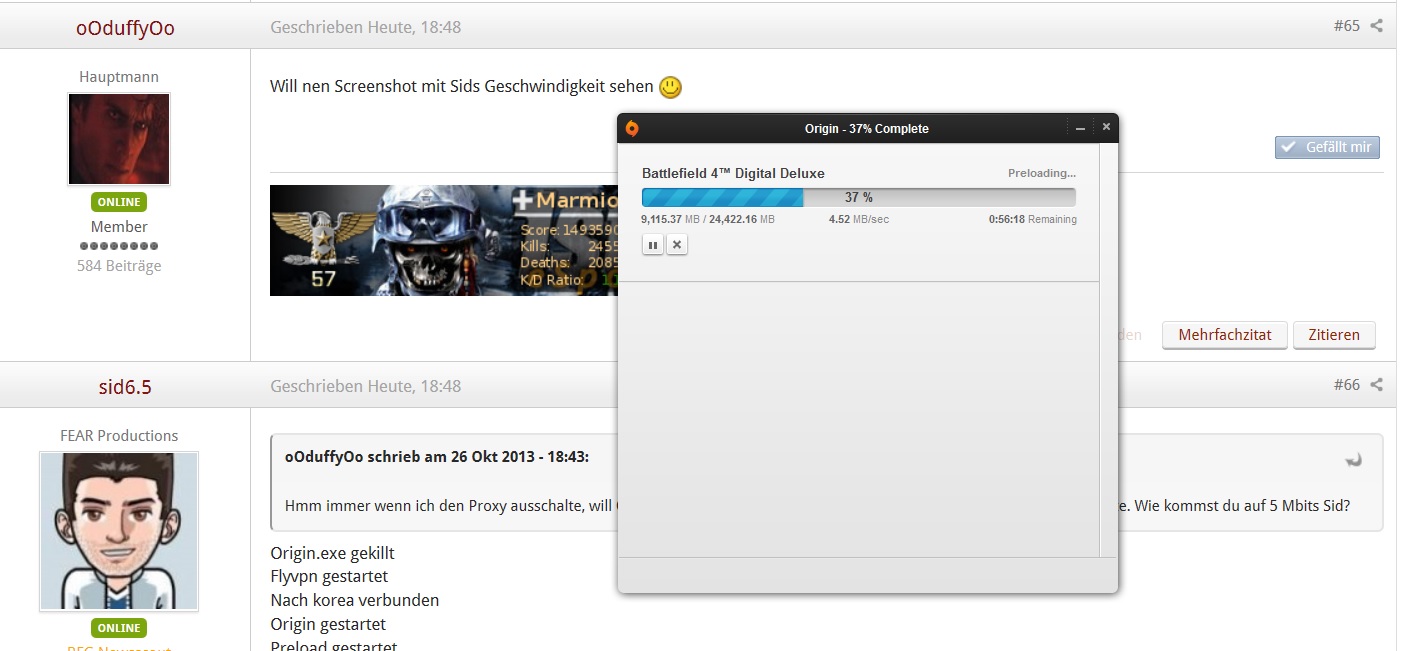Screen dimensions: 1401x651
Task: Open sid6.5's profile name link
Action: pos(125,386)
